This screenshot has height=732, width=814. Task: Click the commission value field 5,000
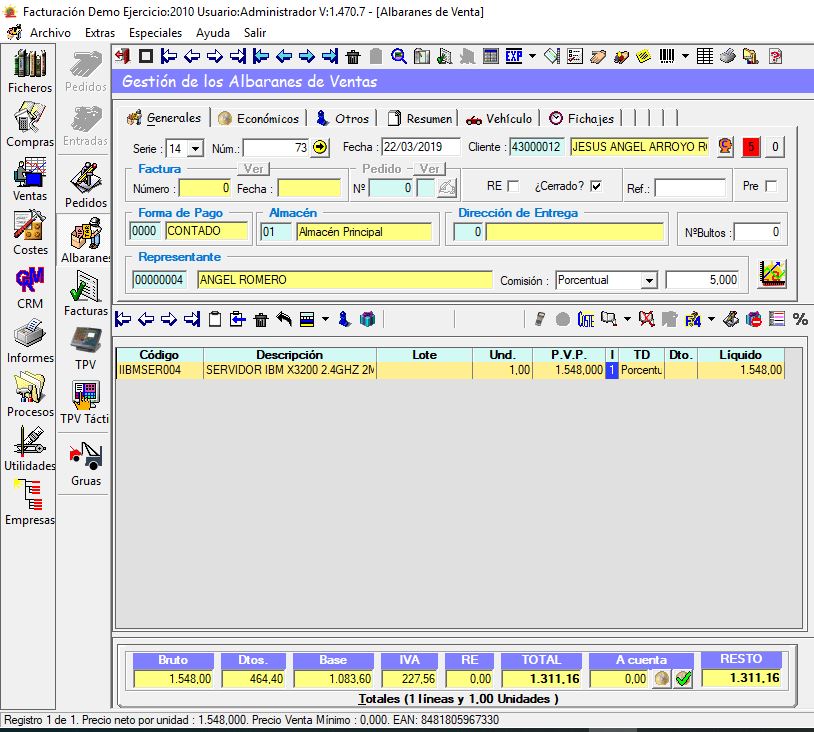(702, 280)
